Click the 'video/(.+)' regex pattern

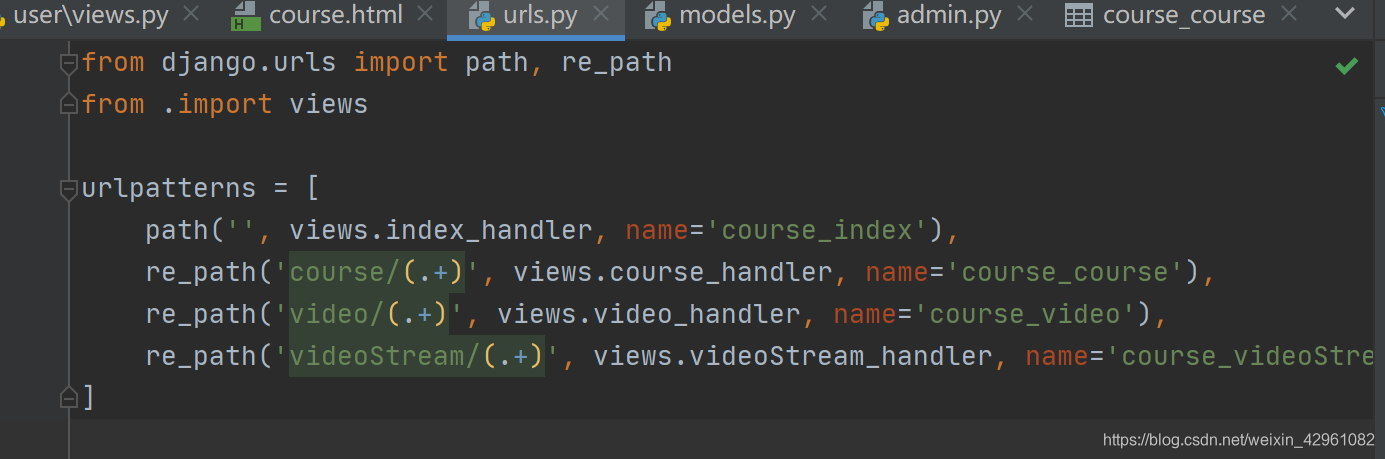[369, 314]
